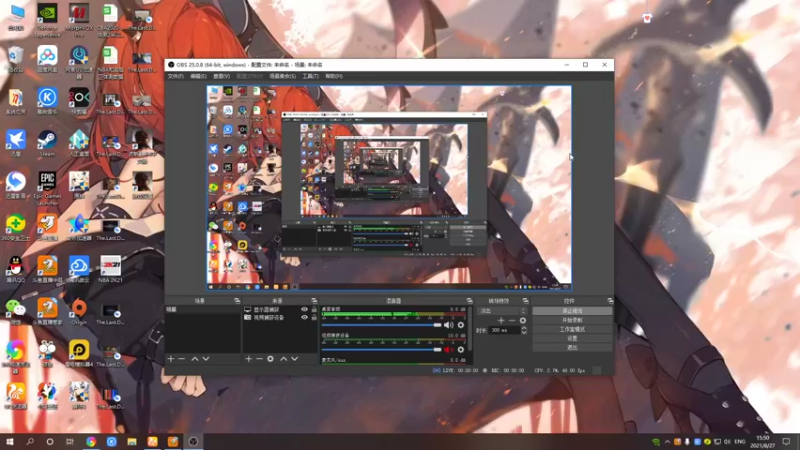Open the View (V) menu in OBS

coord(221,76)
